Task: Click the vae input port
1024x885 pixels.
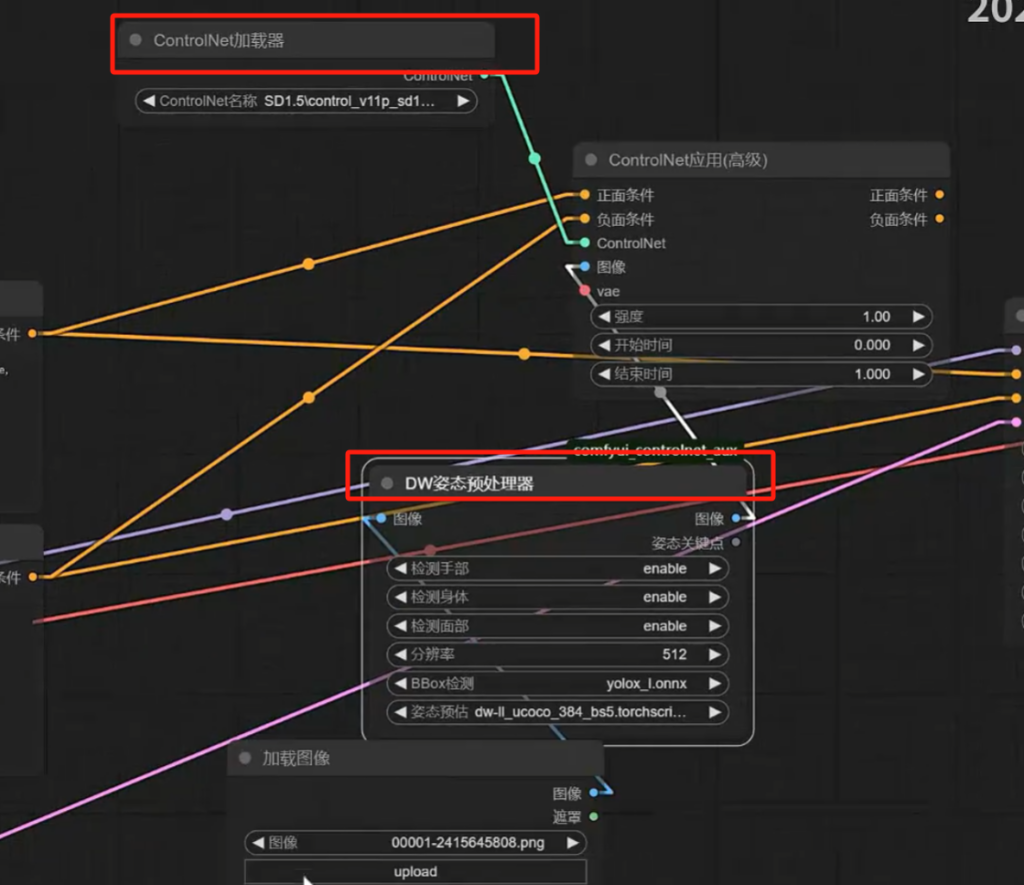Action: (585, 291)
